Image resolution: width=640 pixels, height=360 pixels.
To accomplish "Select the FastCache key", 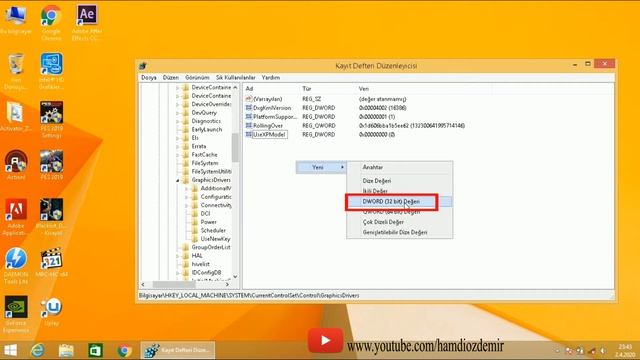I will 204,155.
